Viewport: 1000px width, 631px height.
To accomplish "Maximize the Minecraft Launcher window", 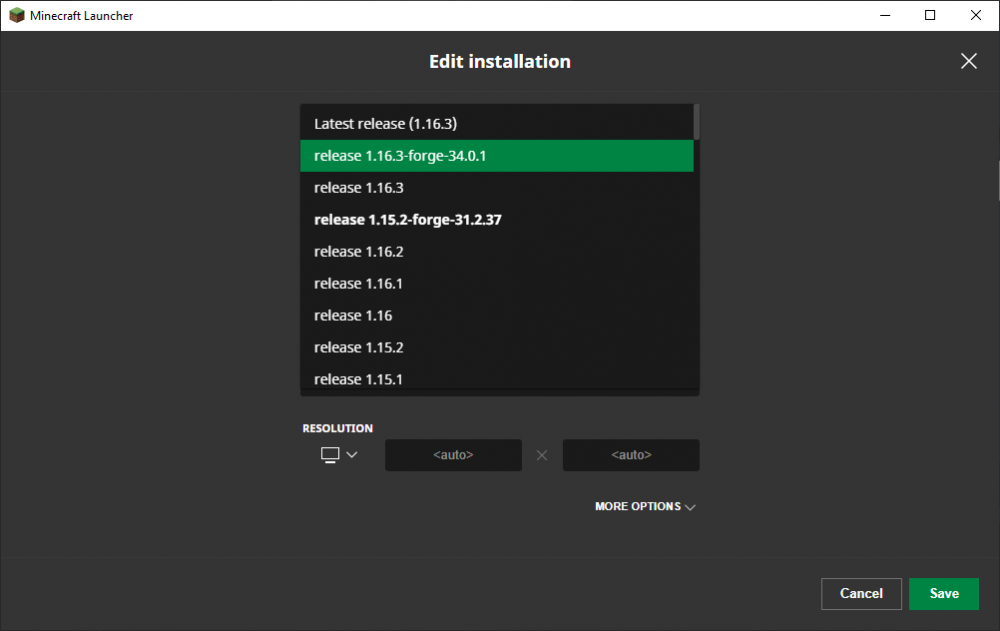I will 930,15.
